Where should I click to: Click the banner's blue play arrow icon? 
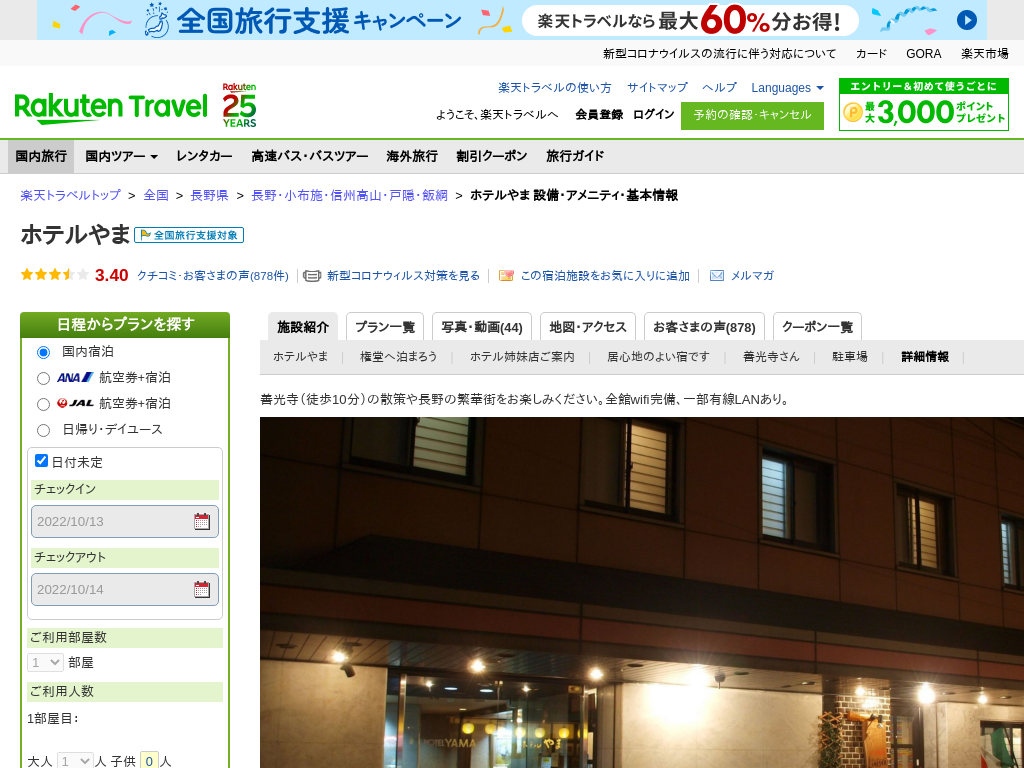point(967,20)
